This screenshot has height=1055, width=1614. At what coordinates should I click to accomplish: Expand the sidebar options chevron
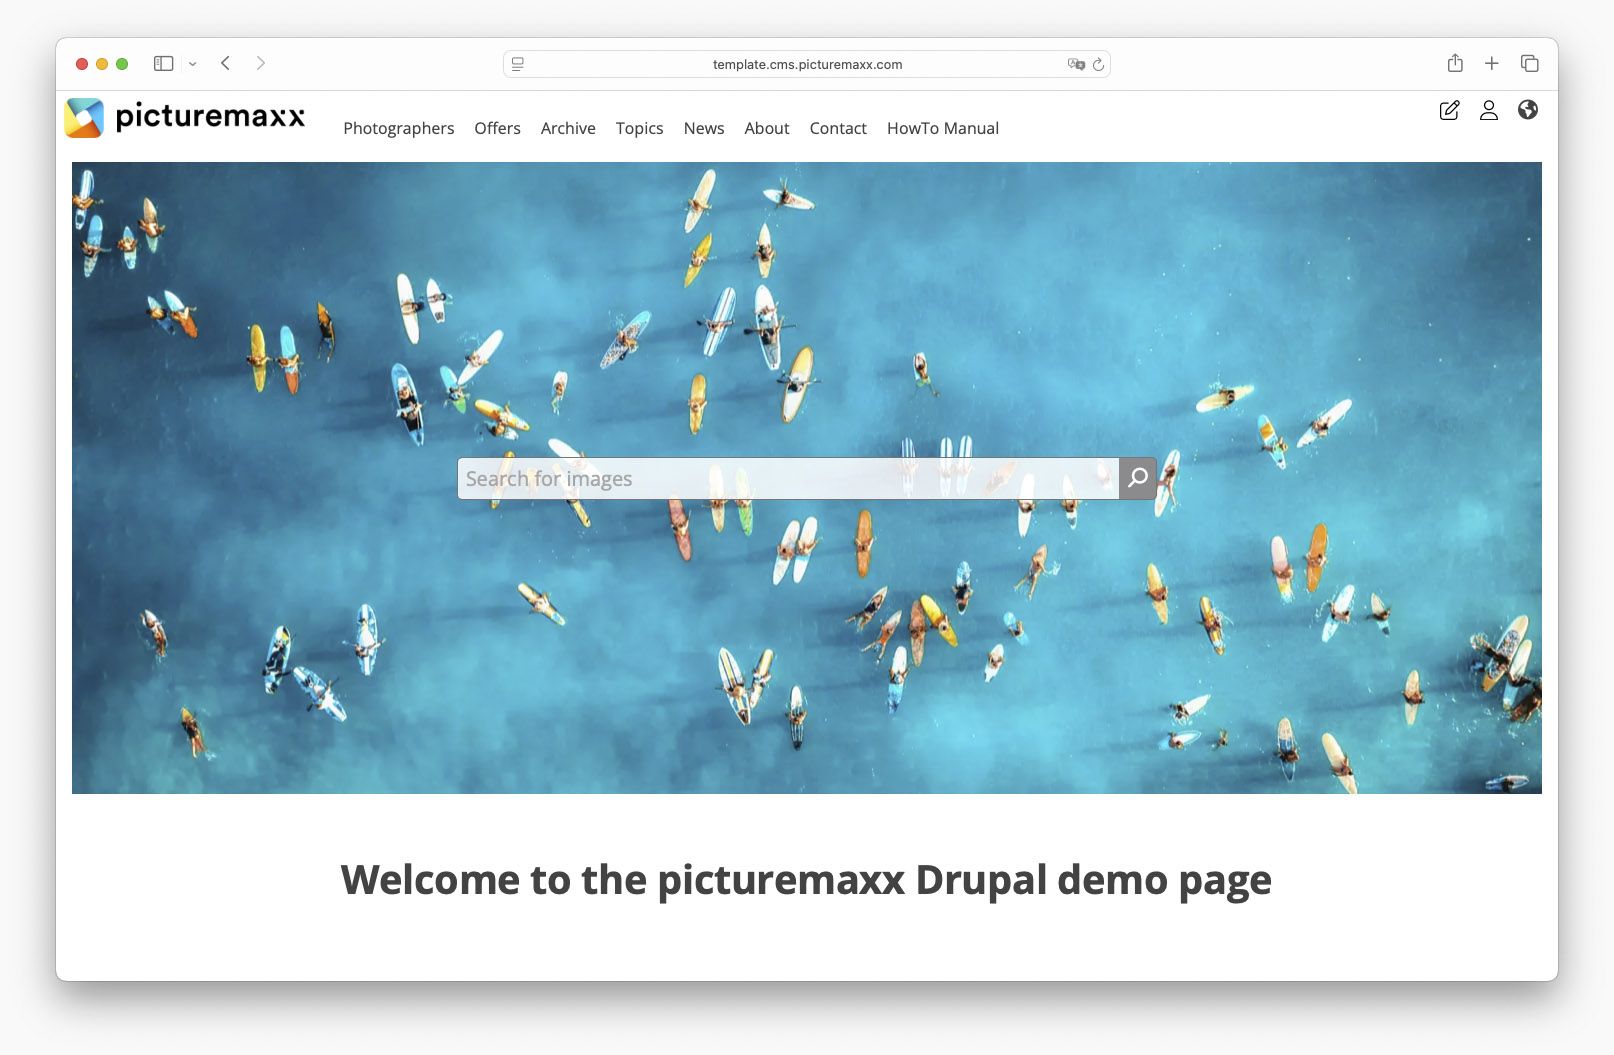coord(193,63)
